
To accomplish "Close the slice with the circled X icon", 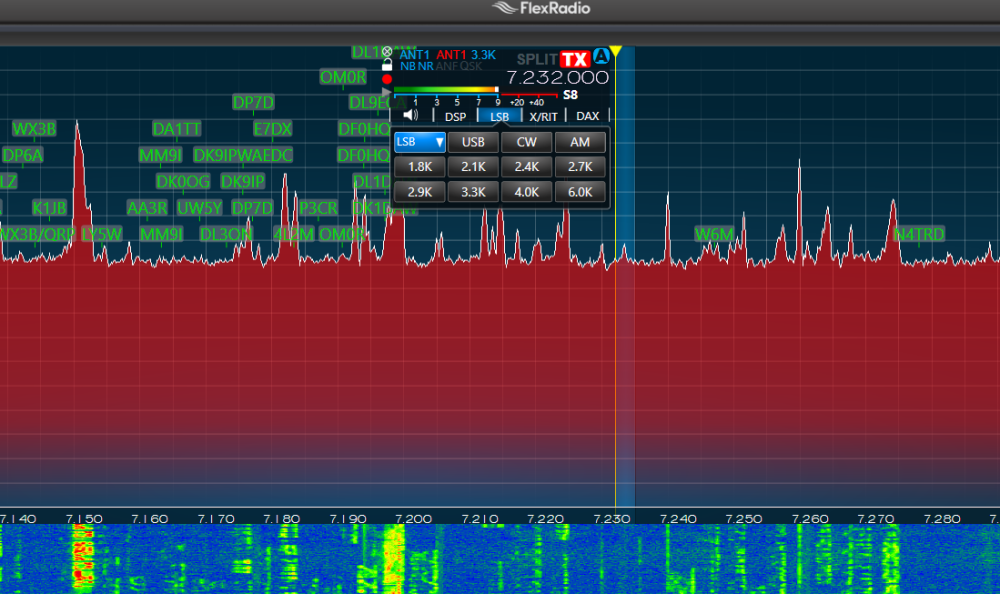I will (387, 52).
